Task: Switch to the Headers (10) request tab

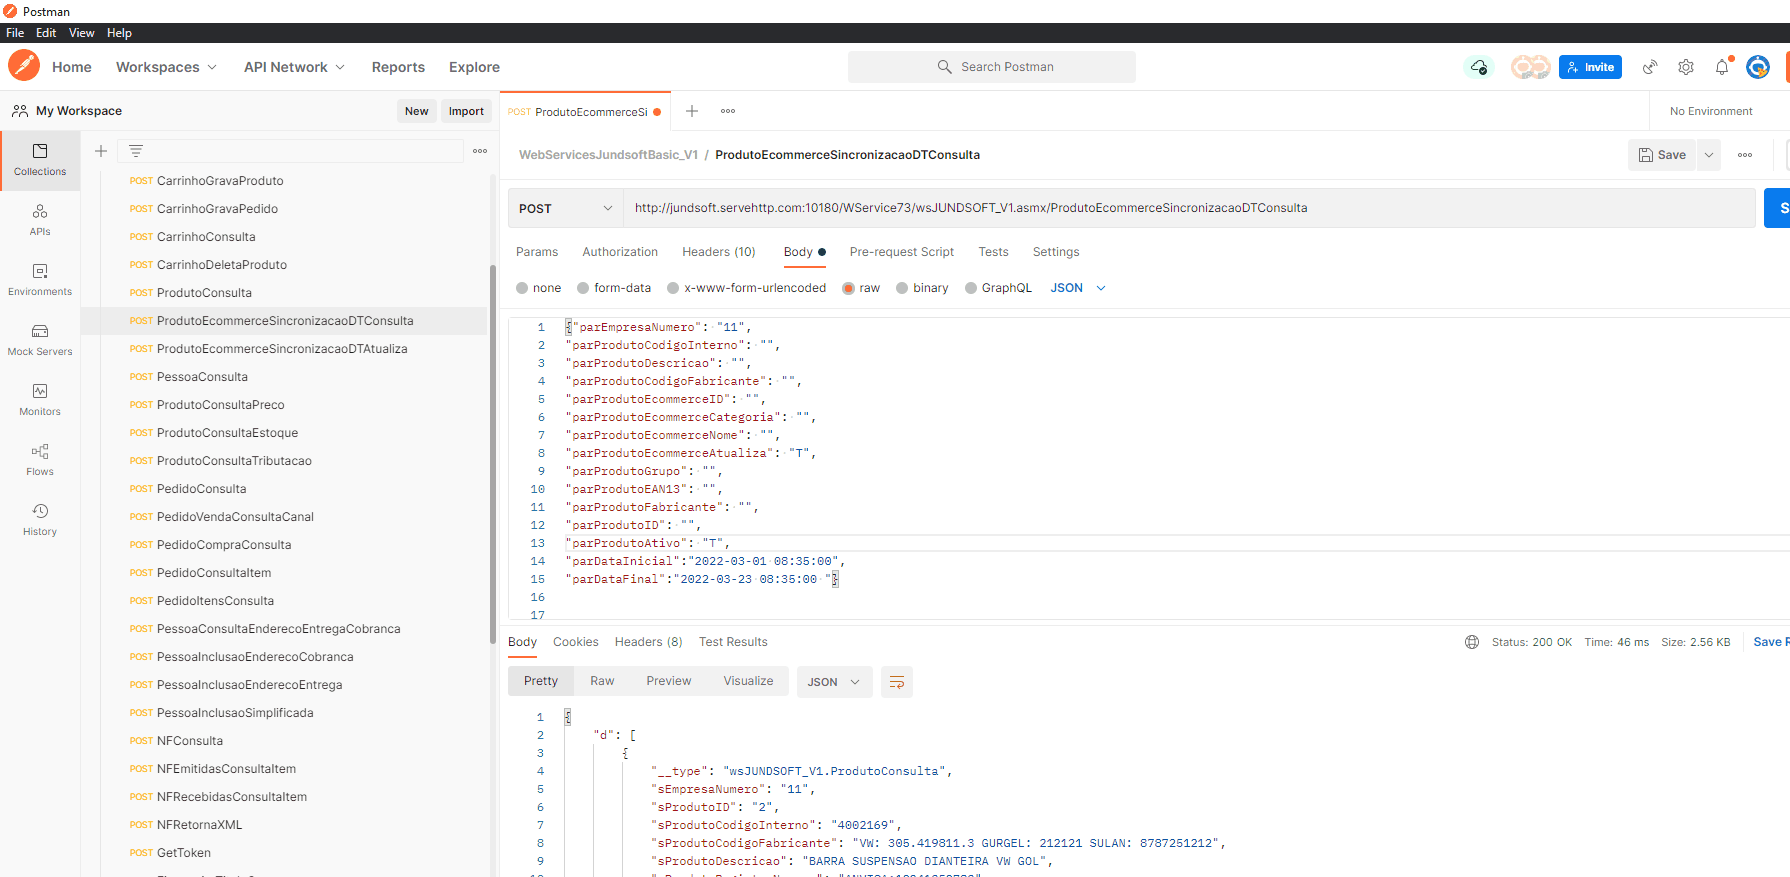Action: click(719, 252)
